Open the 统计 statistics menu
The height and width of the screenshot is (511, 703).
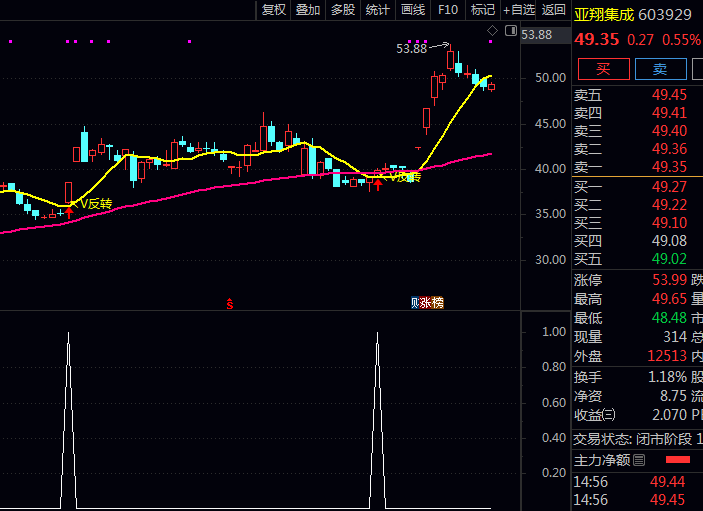(x=378, y=10)
